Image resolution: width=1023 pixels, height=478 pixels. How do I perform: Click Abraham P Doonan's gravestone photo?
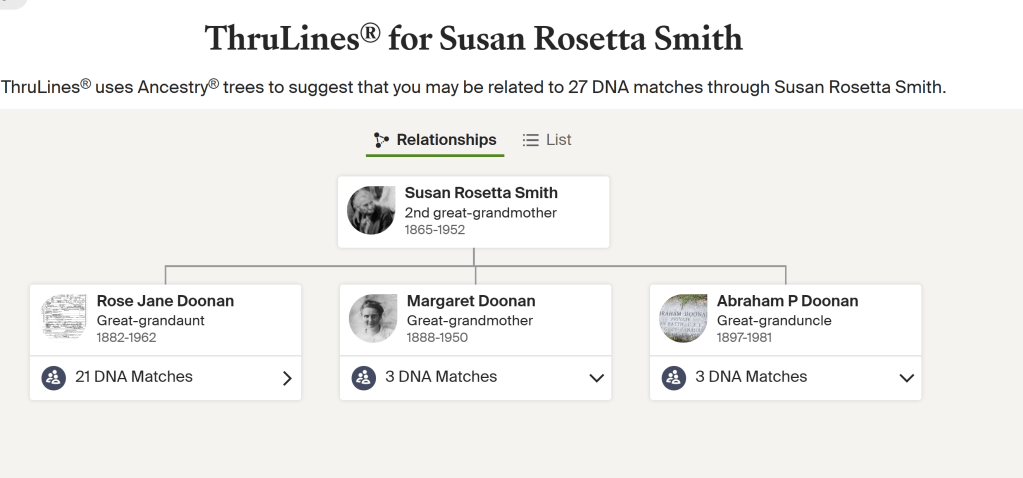(683, 319)
